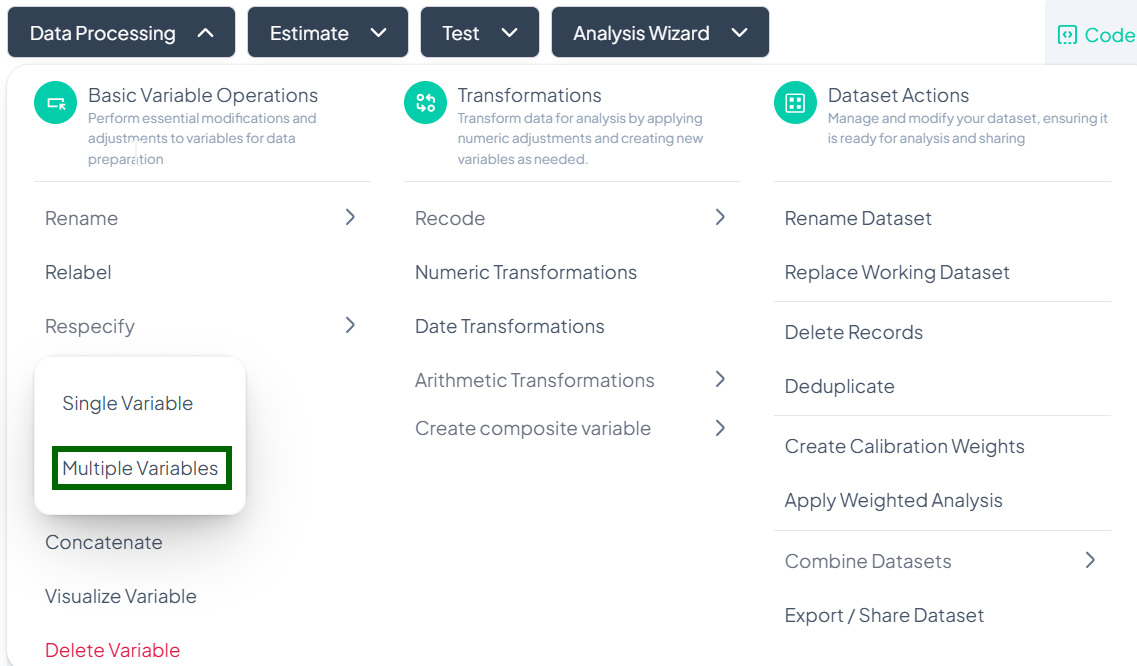Click Export / Share Dataset
The height and width of the screenshot is (666, 1137).
(885, 615)
